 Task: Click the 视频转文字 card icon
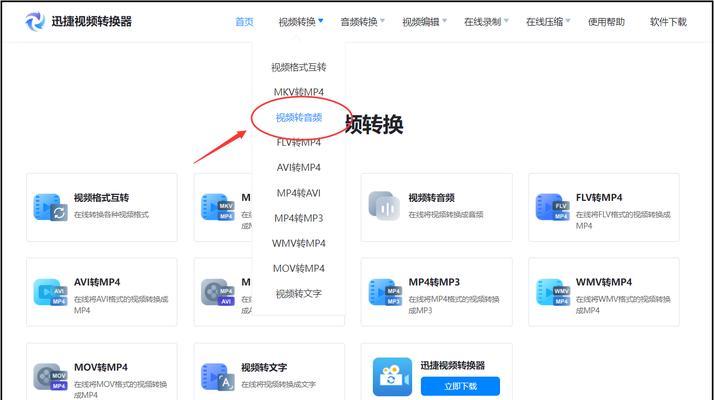point(218,377)
